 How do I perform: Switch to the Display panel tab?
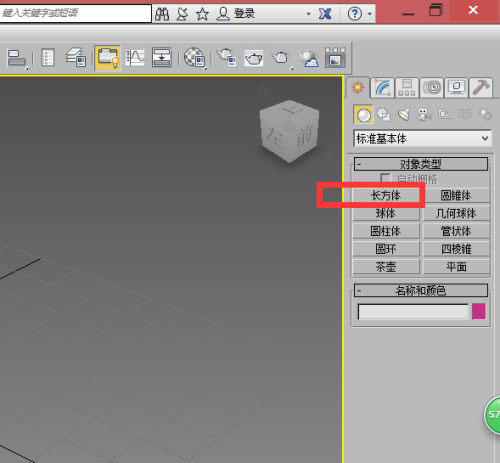click(x=456, y=88)
